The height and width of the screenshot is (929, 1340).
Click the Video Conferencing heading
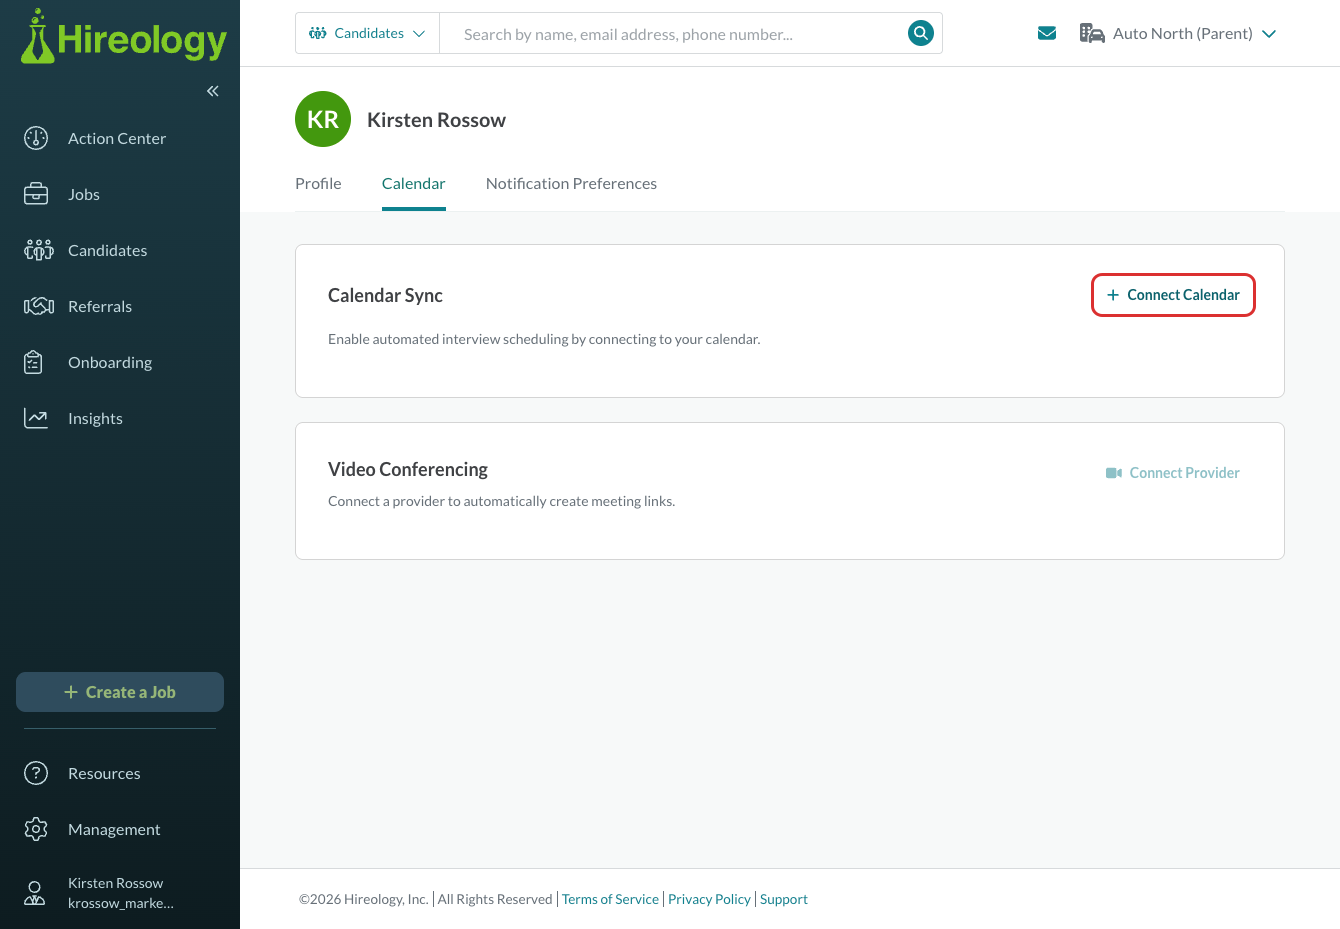(x=408, y=469)
